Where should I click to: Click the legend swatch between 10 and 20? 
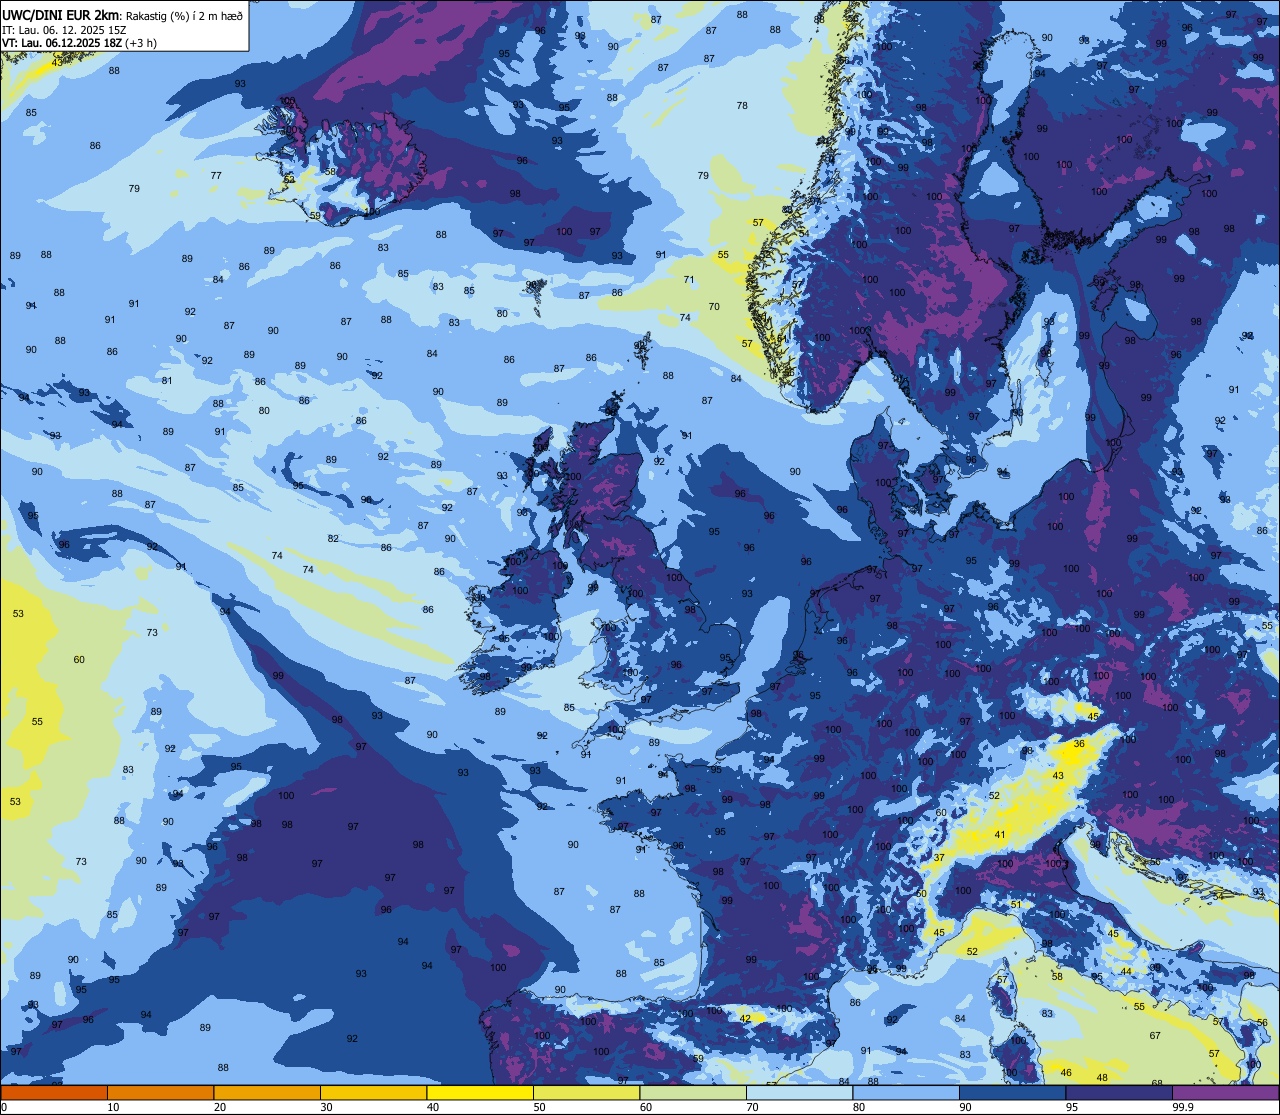click(x=160, y=1092)
